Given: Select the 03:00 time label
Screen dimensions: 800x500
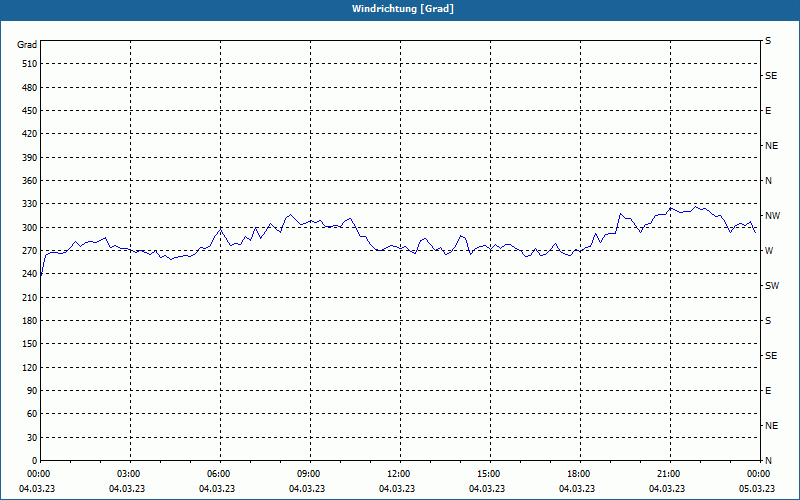Looking at the screenshot, I should pos(128,474).
